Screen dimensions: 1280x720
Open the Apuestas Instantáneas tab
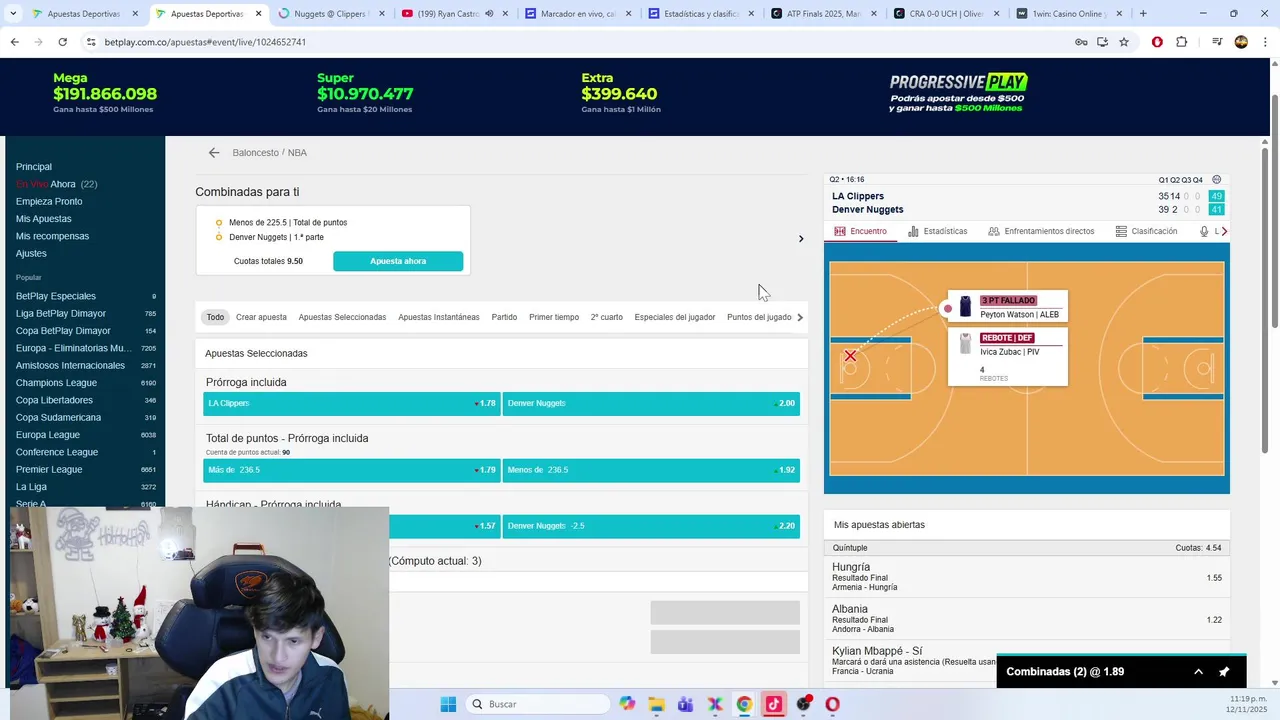[438, 317]
